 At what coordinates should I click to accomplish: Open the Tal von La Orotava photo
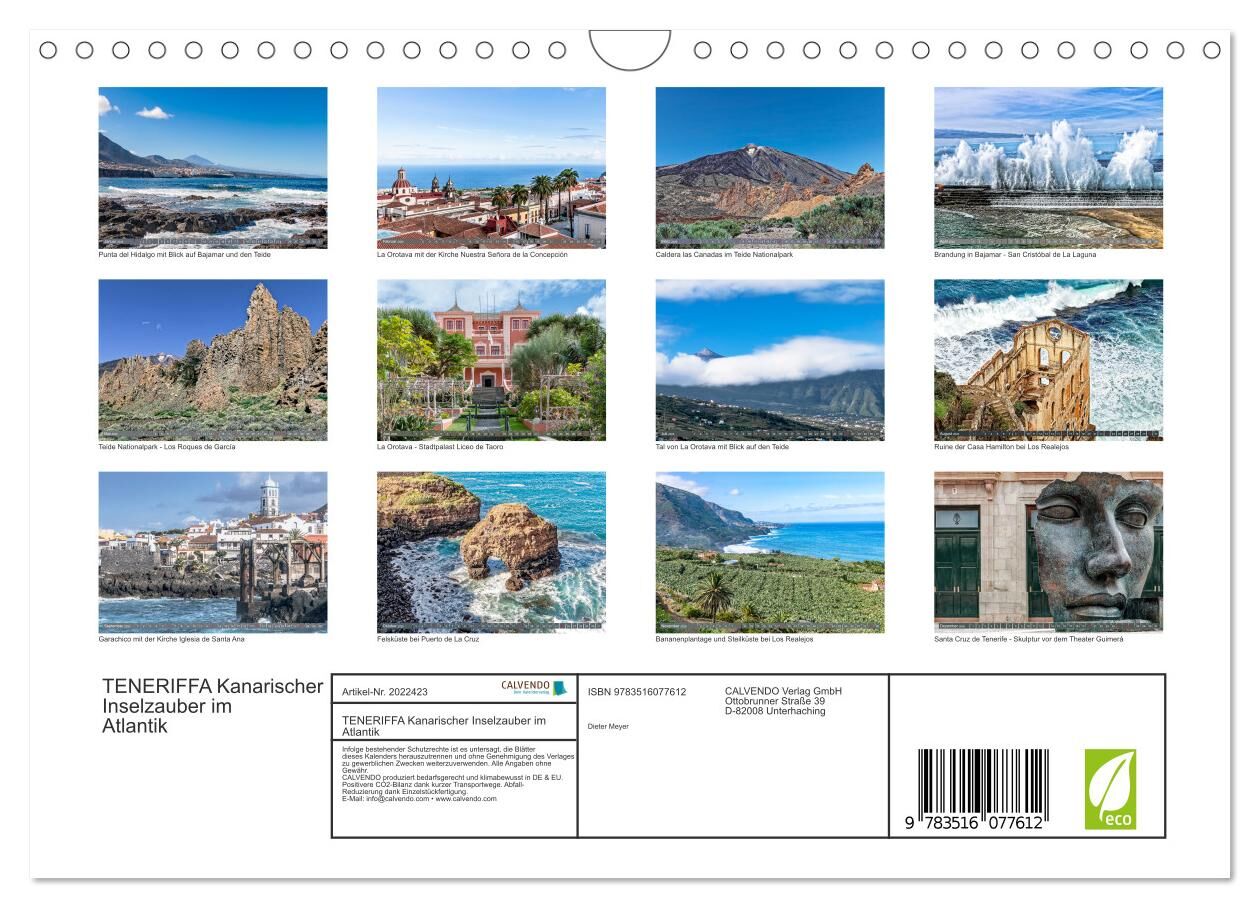pos(769,360)
